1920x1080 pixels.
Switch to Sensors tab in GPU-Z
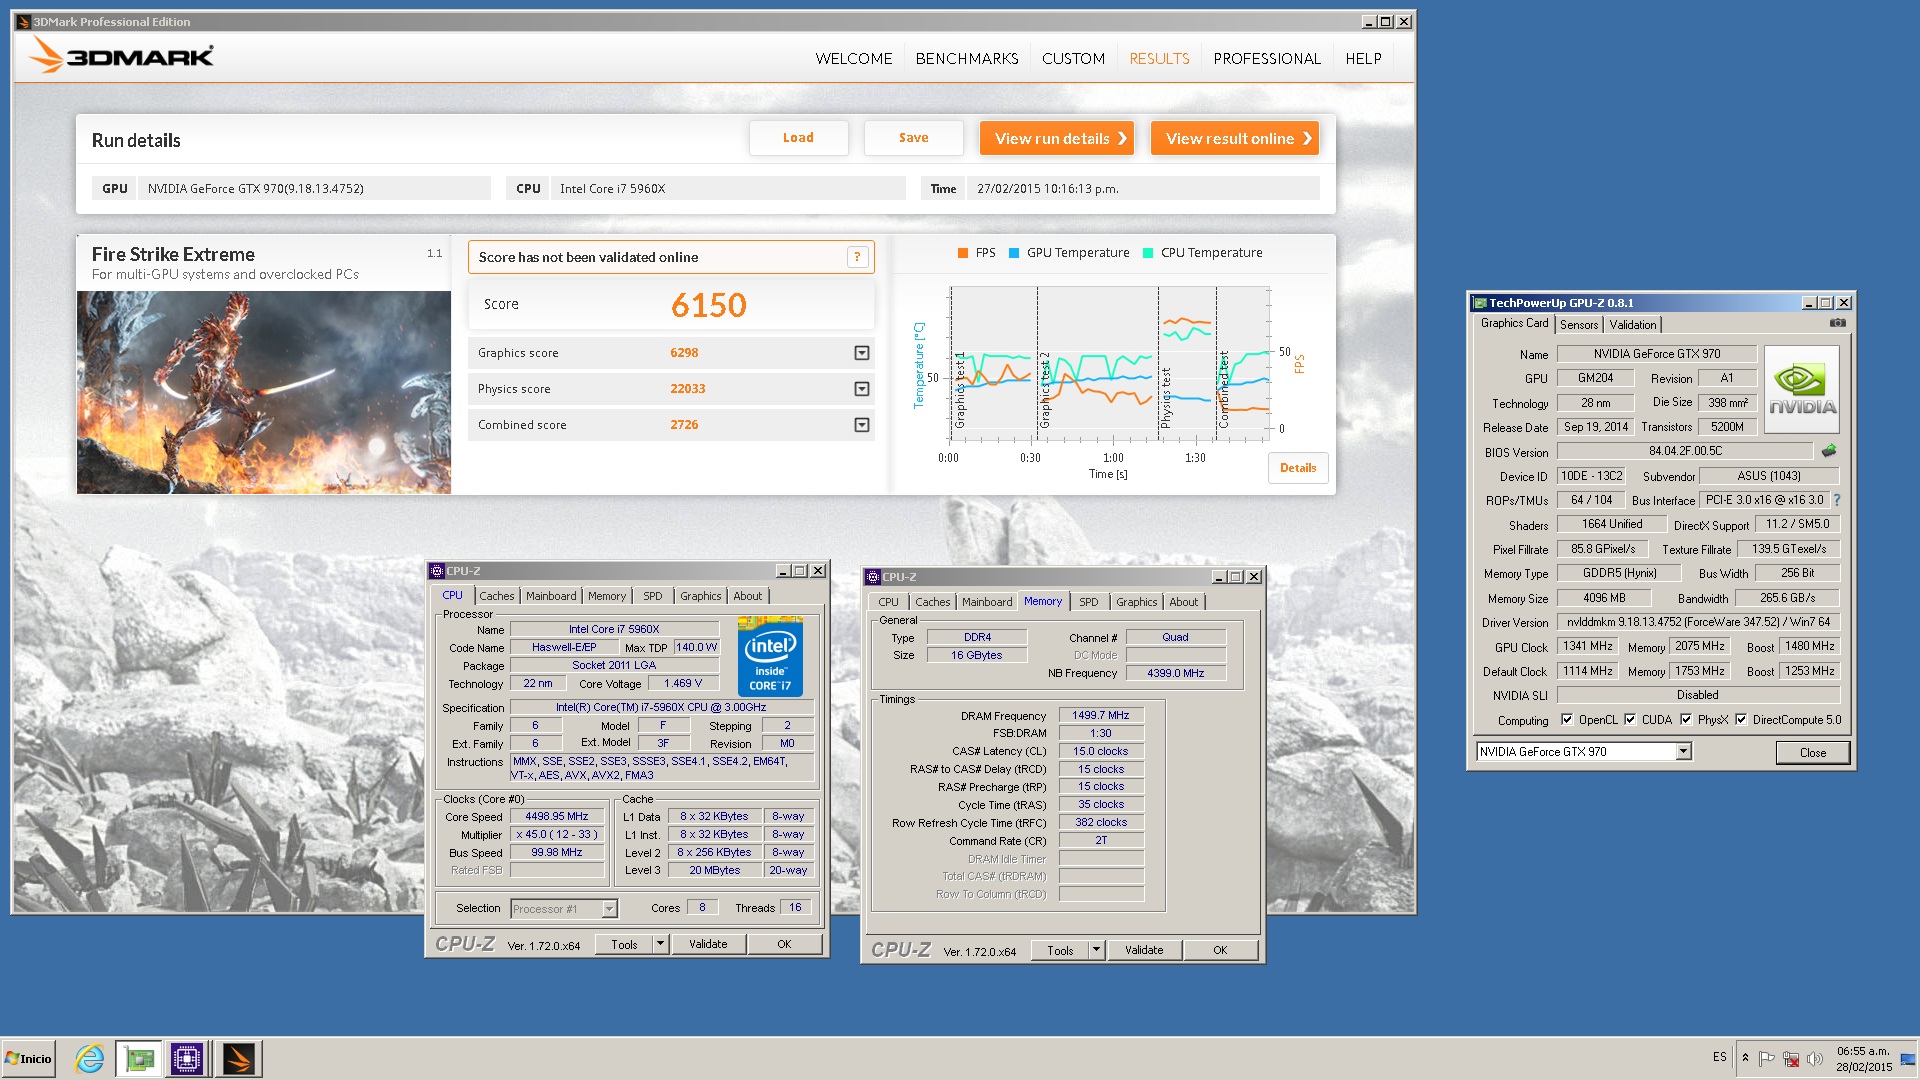point(1579,324)
